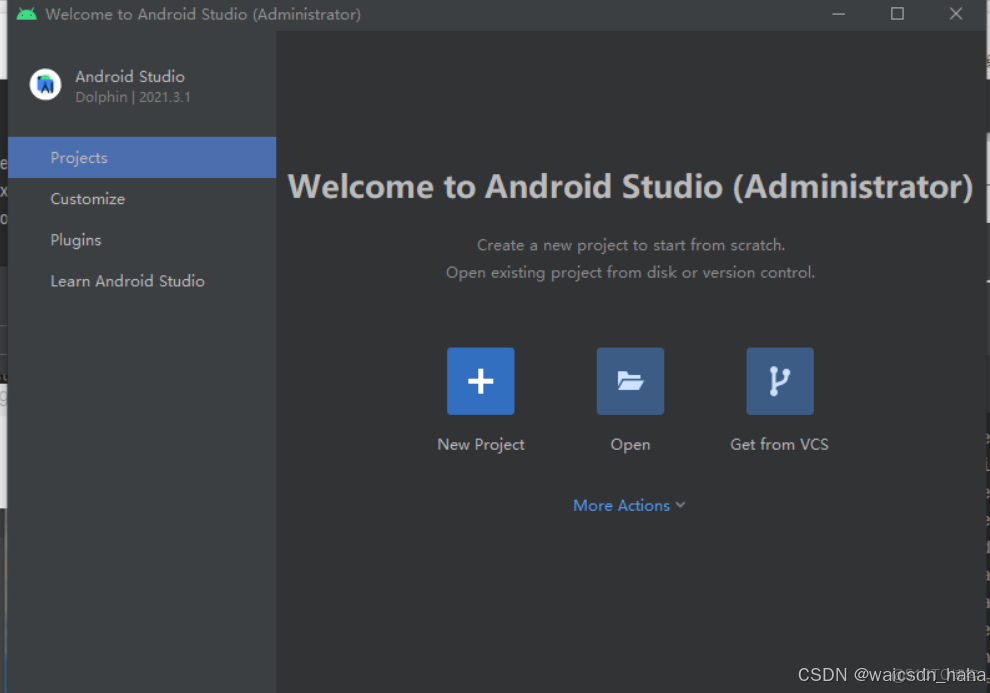Screen dimensions: 990x693
Task: Select the blue plus icon above New Project
Action: (480, 381)
